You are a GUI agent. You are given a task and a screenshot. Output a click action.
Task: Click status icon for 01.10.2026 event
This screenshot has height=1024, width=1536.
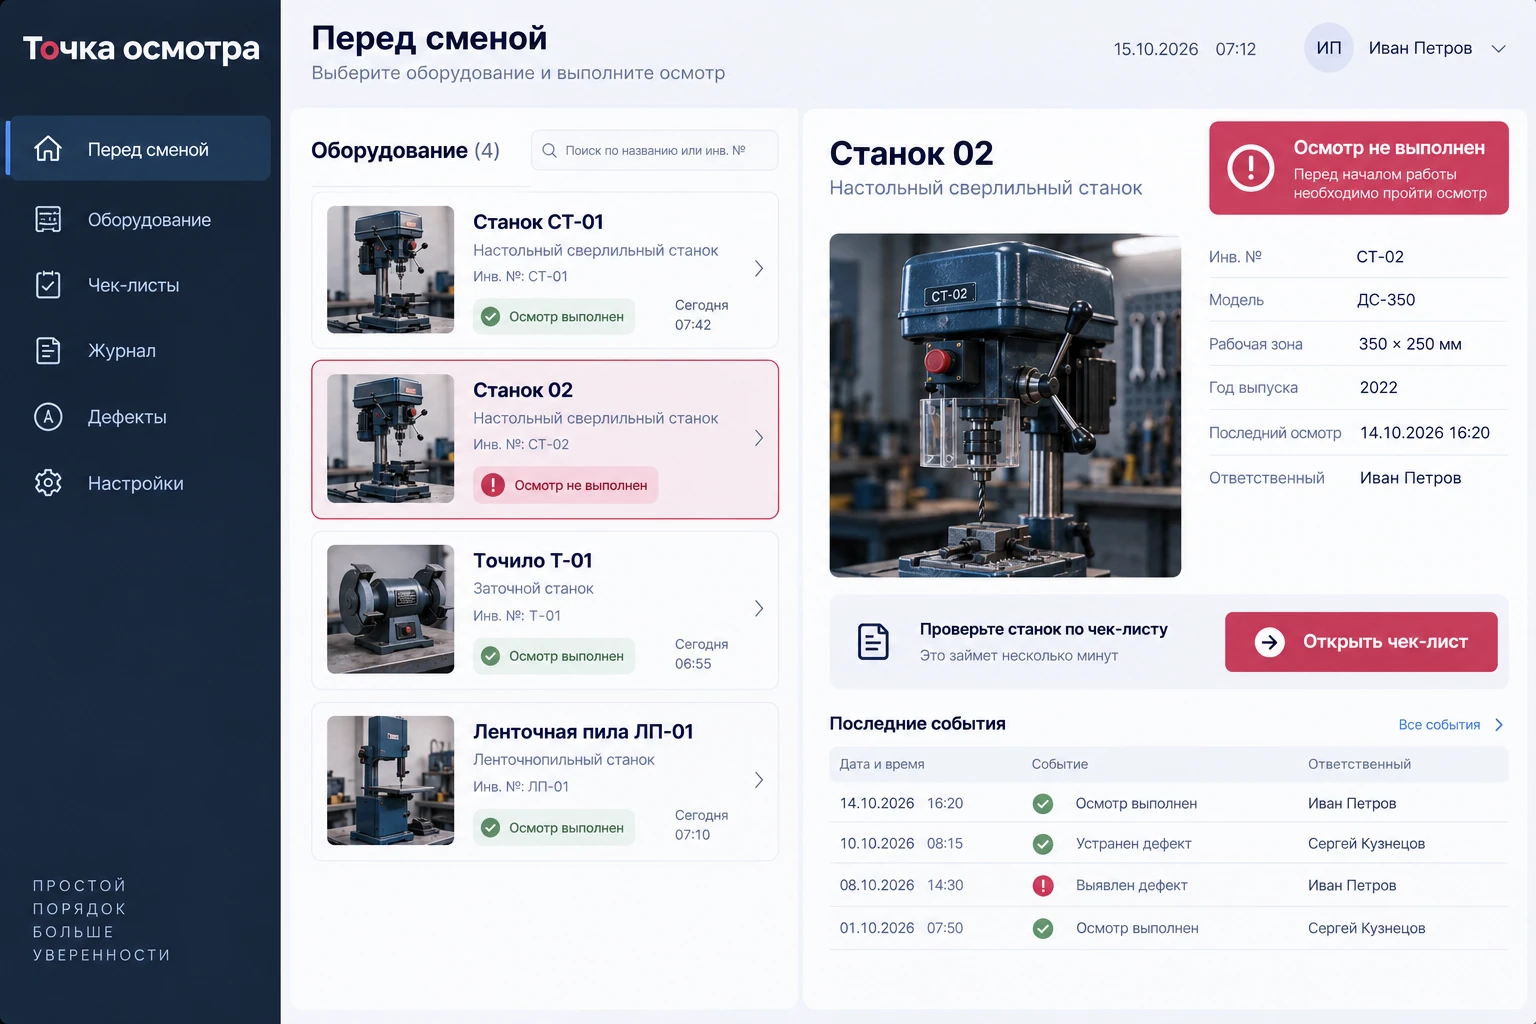(1043, 928)
